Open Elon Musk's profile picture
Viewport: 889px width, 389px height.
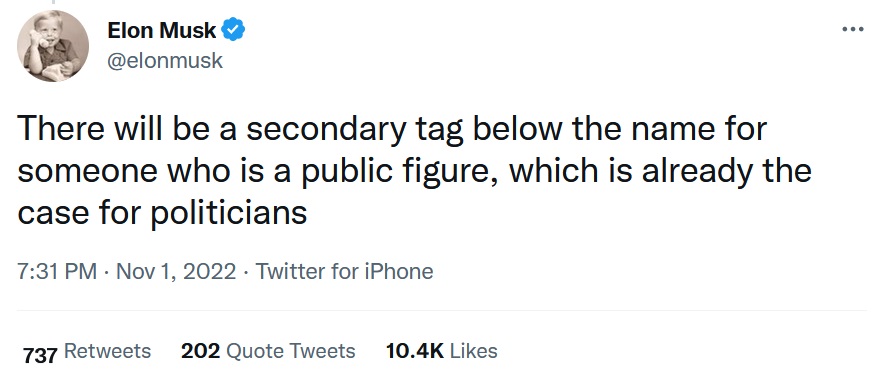click(53, 46)
